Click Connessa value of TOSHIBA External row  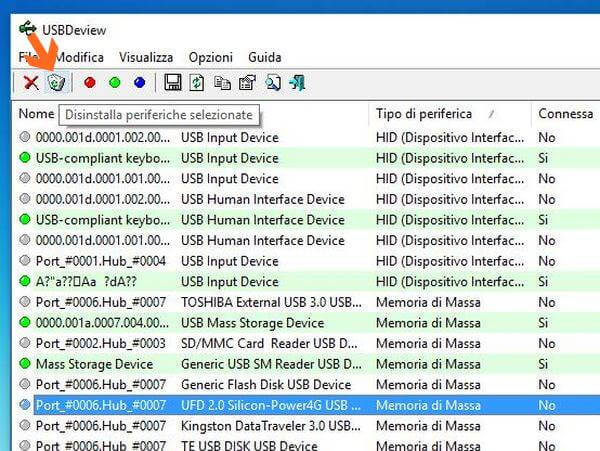coord(546,302)
